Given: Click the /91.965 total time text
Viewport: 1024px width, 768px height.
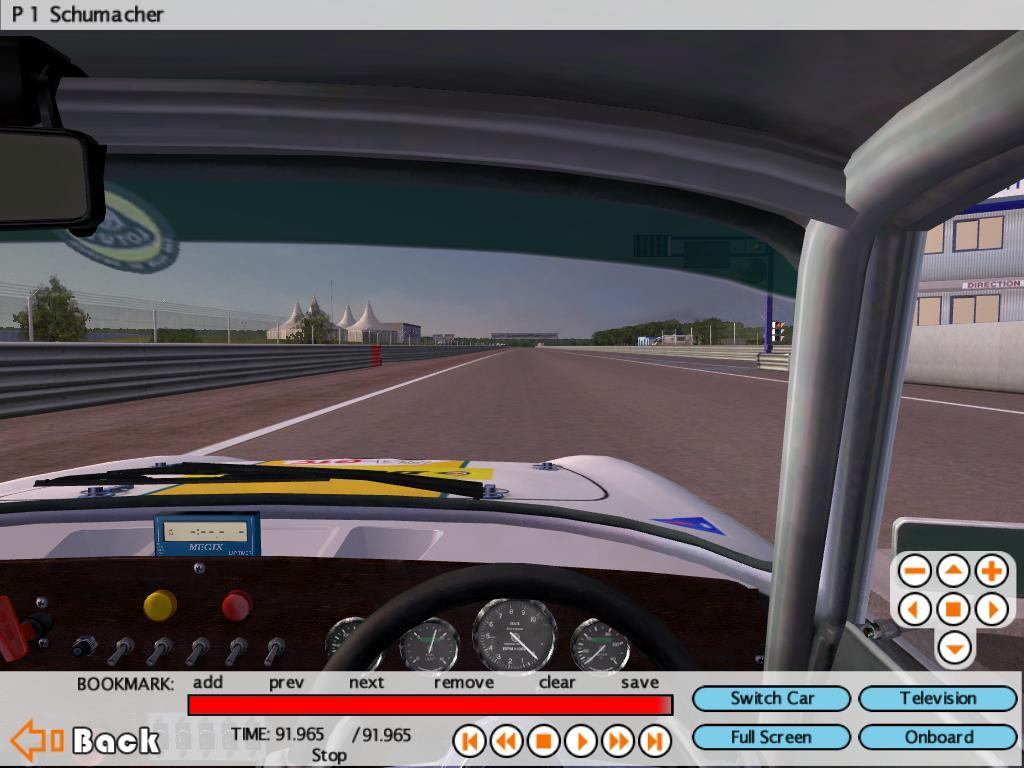Looking at the screenshot, I should pyautogui.click(x=381, y=735).
